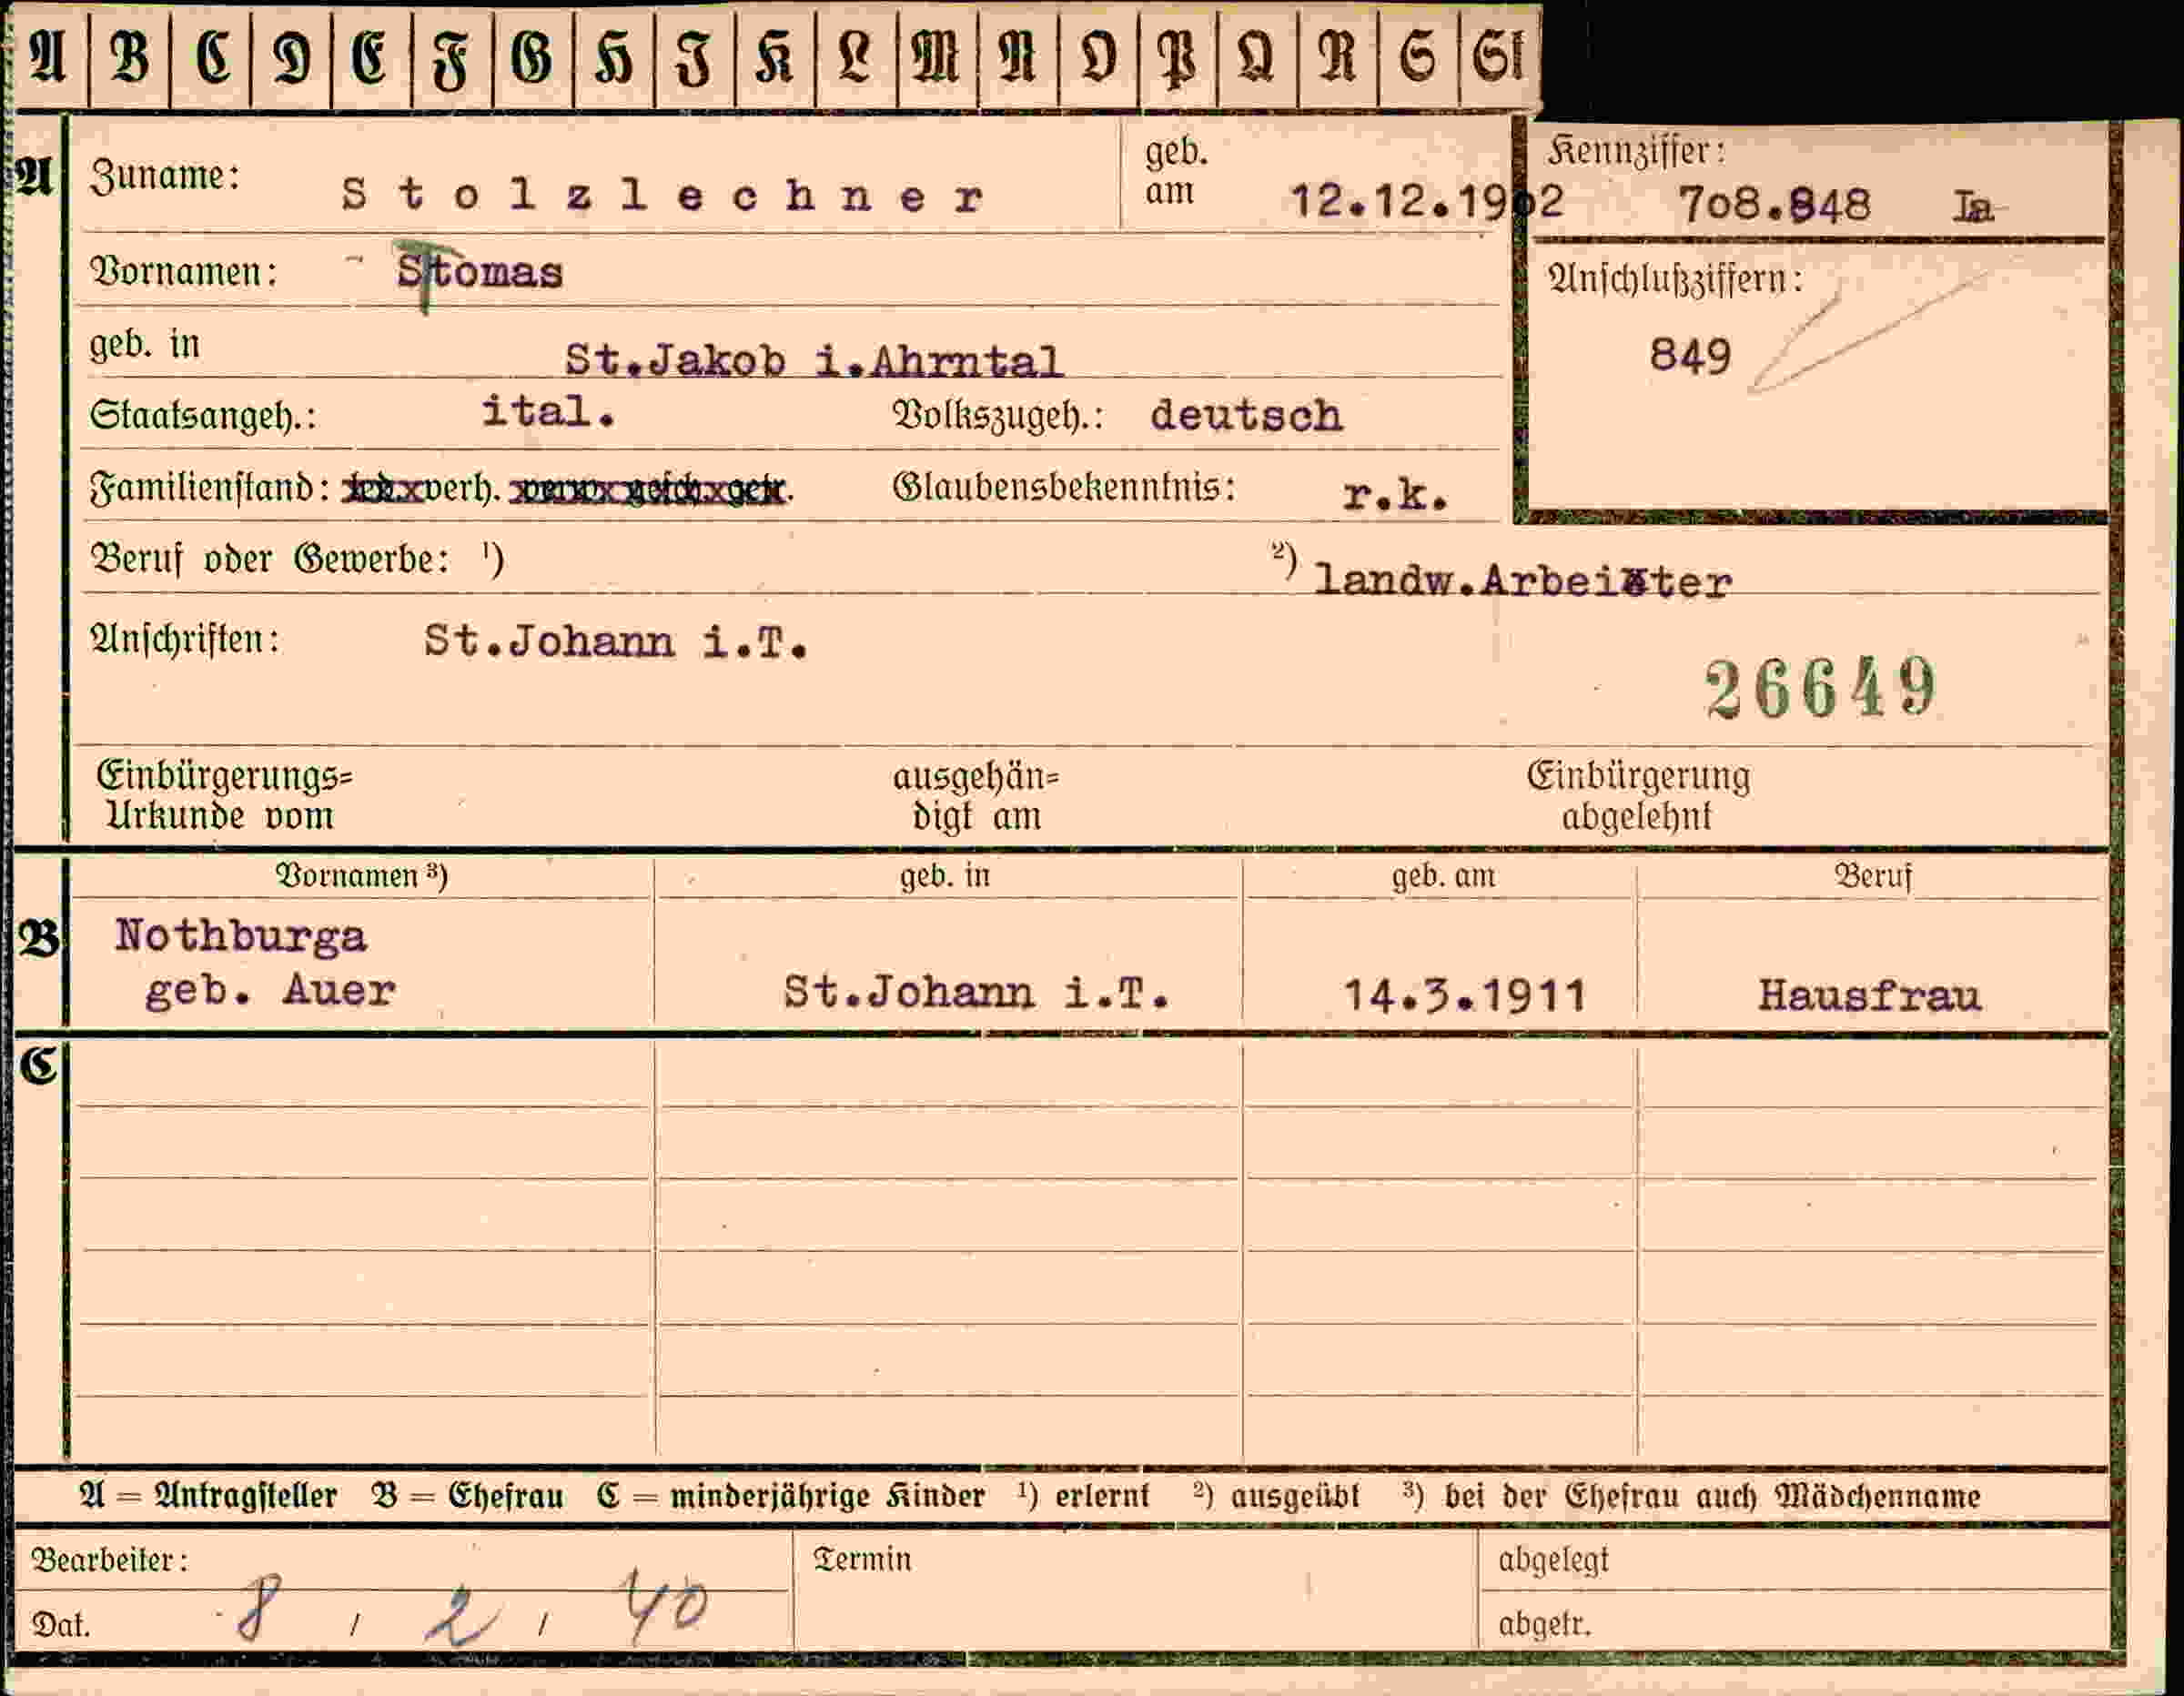Image resolution: width=2184 pixels, height=1696 pixels.
Task: Click the Staatsangeh. label
Action: (203, 415)
